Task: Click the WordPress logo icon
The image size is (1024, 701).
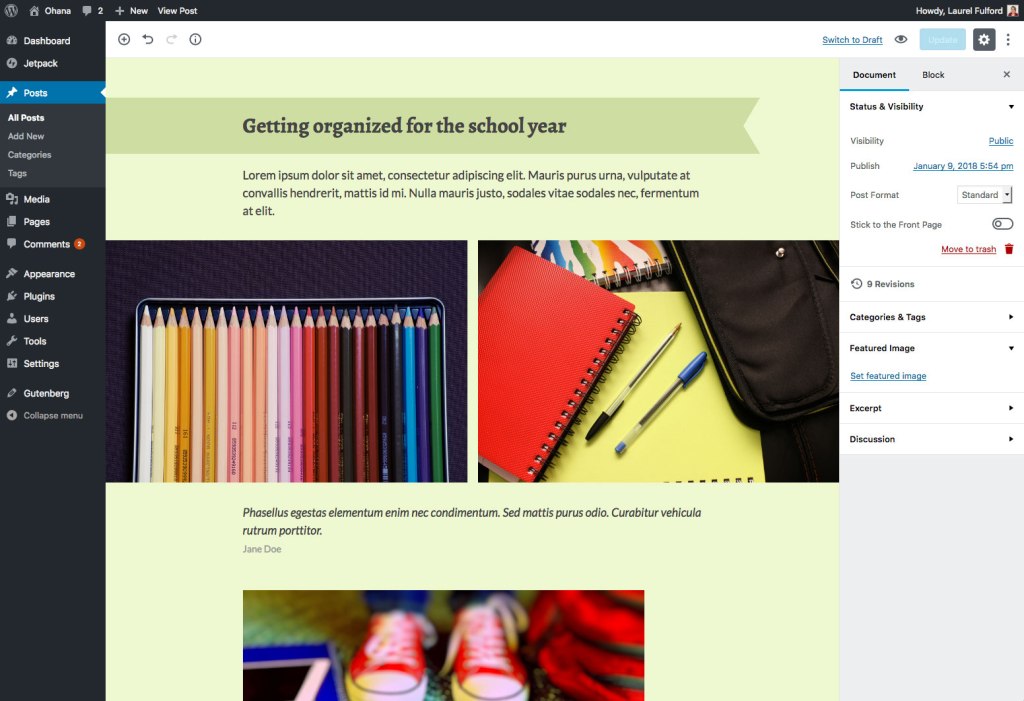Action: (x=12, y=10)
